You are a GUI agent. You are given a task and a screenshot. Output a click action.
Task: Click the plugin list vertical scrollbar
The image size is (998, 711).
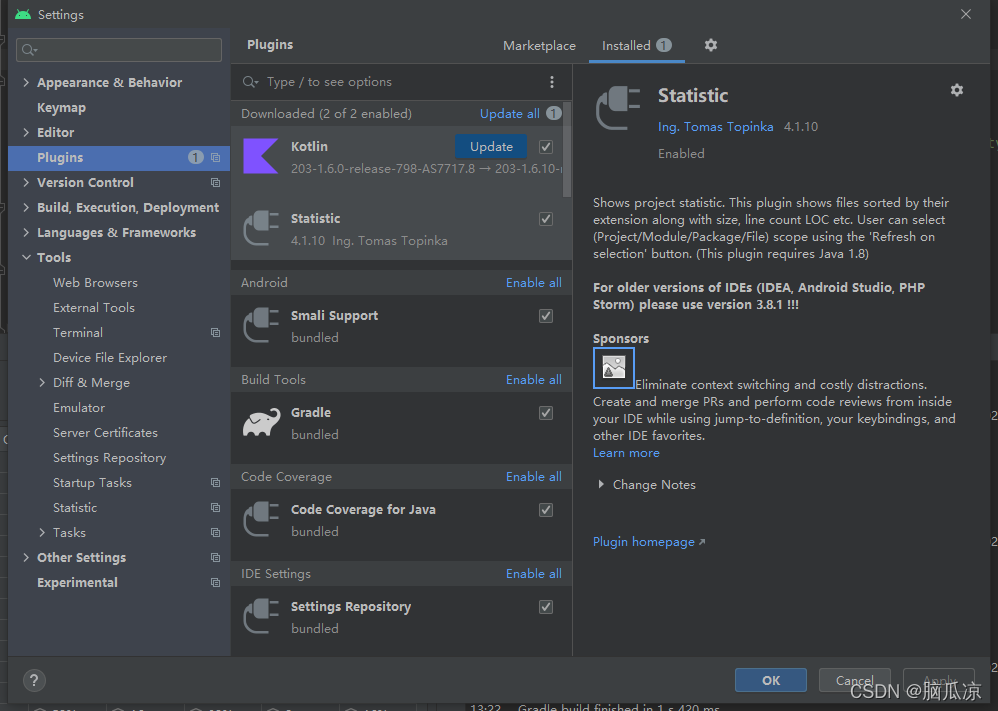click(x=567, y=150)
